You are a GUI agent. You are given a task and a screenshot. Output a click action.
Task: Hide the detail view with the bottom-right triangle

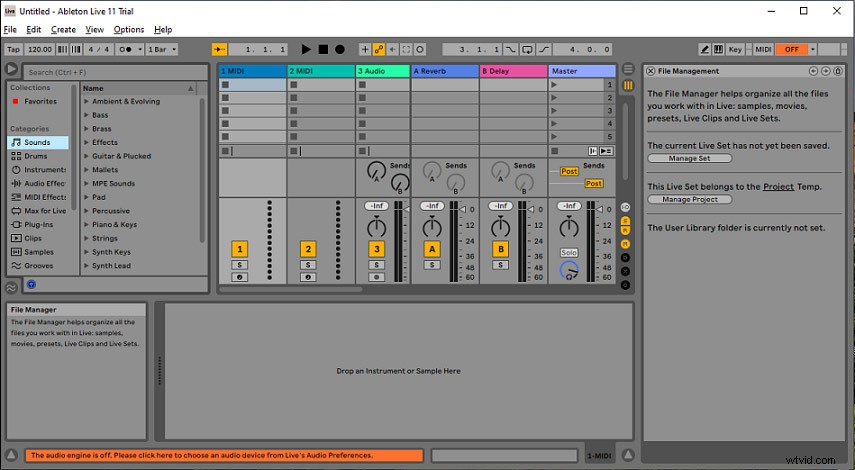click(x=628, y=455)
